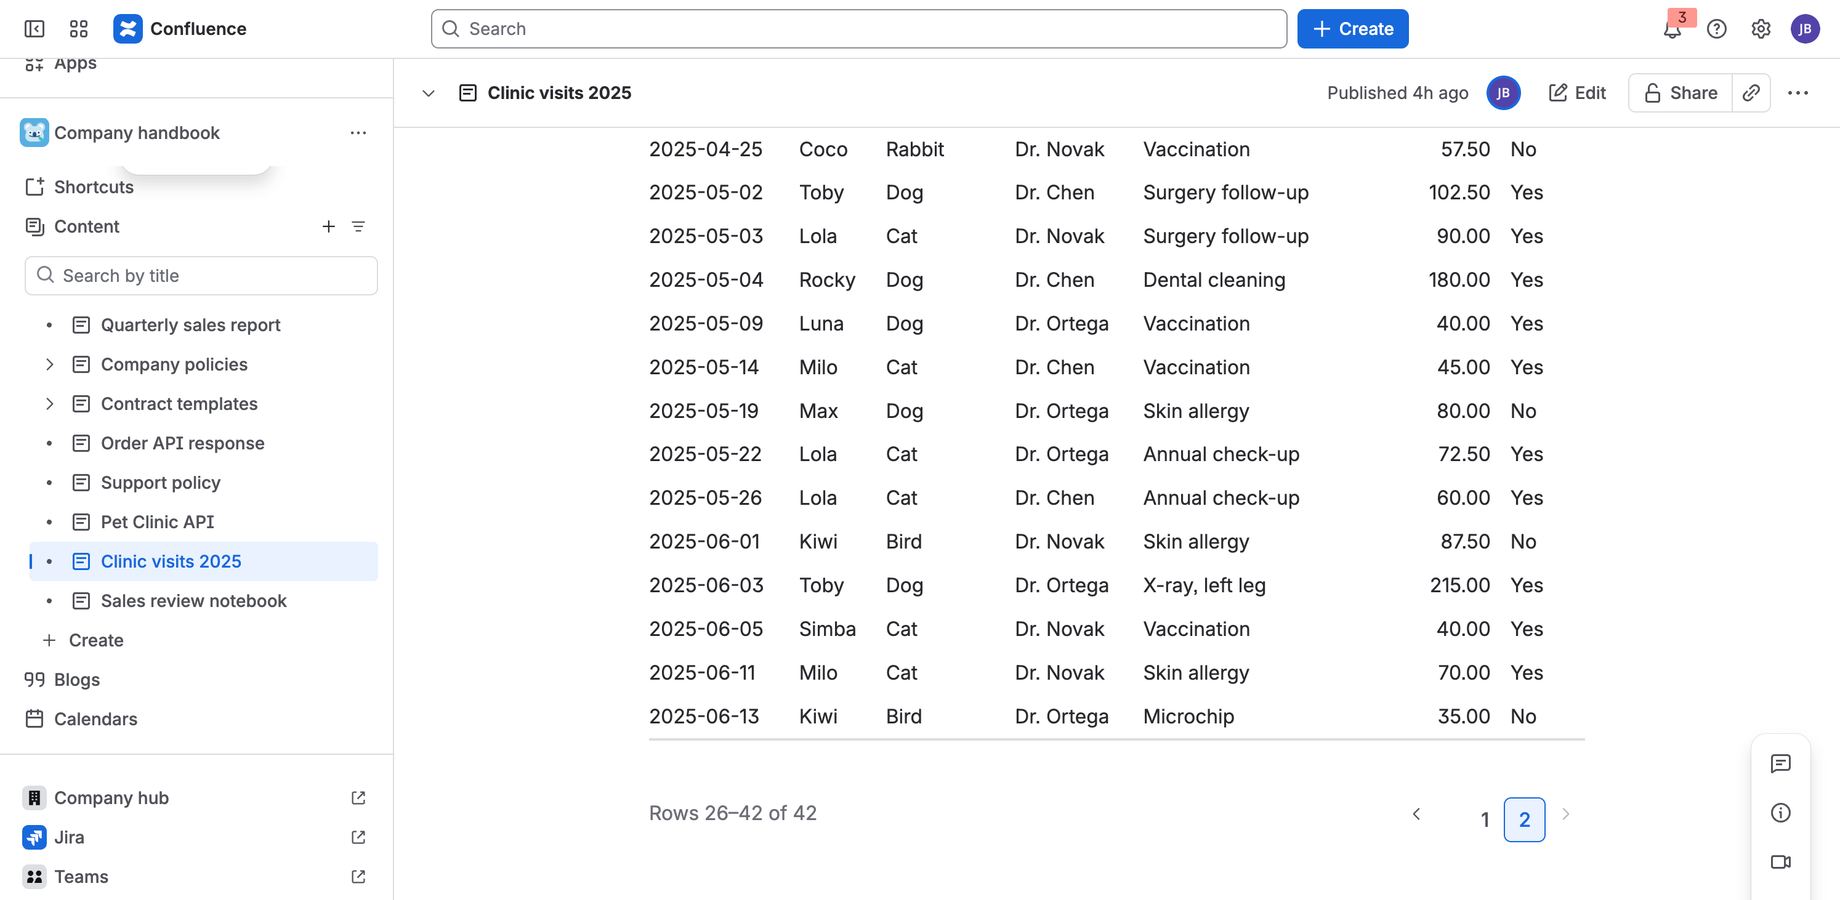Viewport: 1840px width, 900px height.
Task: Click the Search by title field
Action: (201, 276)
